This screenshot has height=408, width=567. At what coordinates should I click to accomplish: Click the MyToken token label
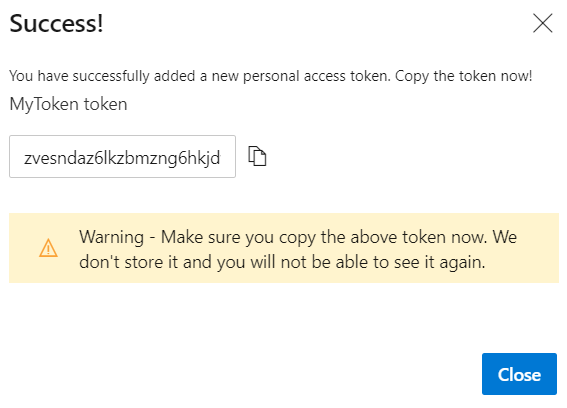click(x=68, y=104)
